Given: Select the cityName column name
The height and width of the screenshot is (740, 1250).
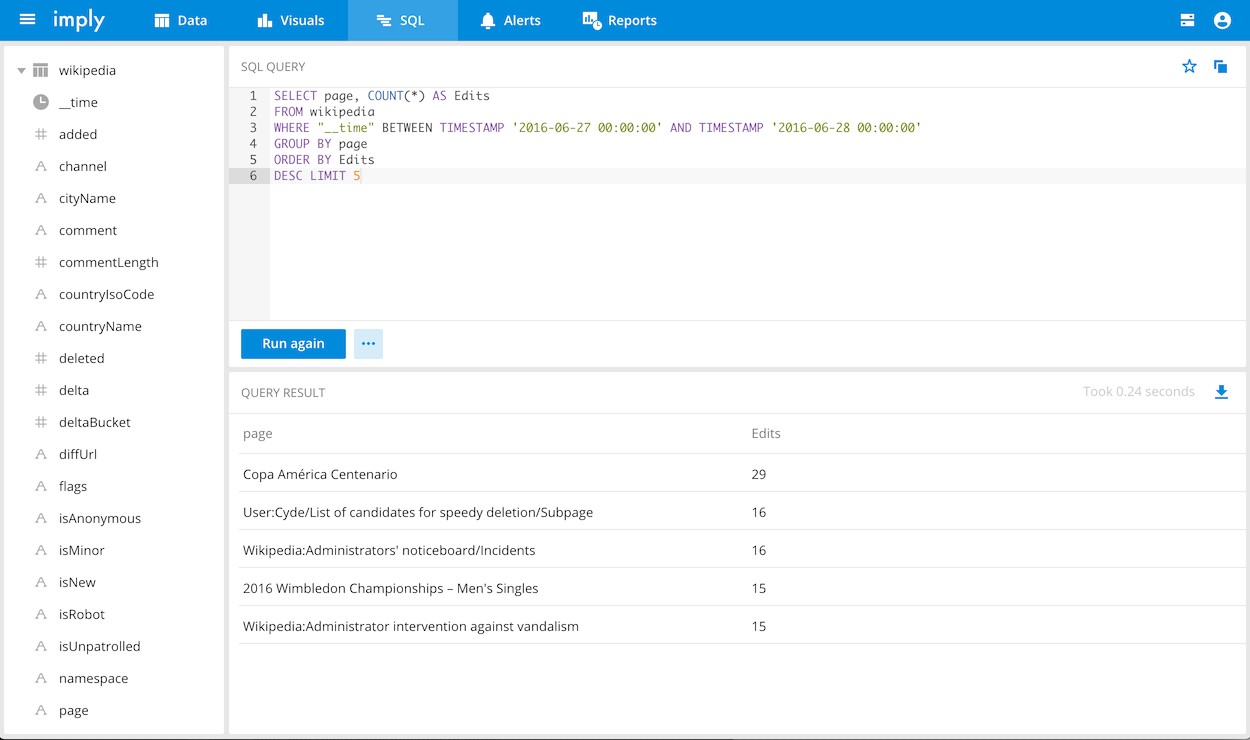Looking at the screenshot, I should coord(87,199).
